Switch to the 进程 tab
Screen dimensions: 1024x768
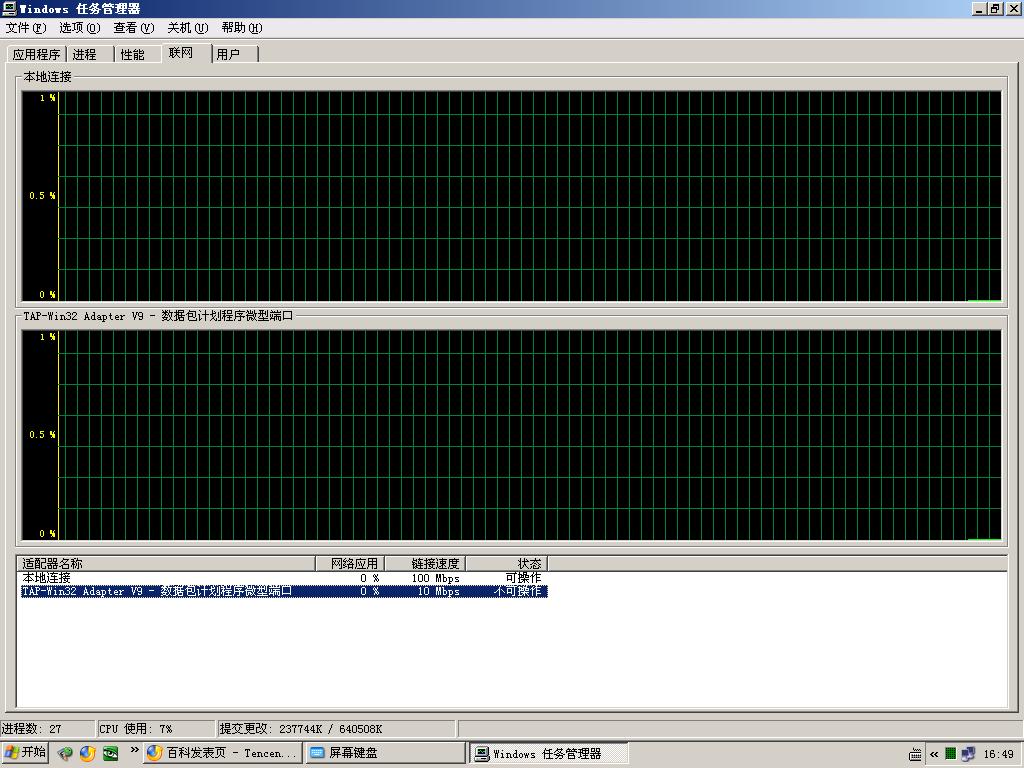(x=90, y=55)
